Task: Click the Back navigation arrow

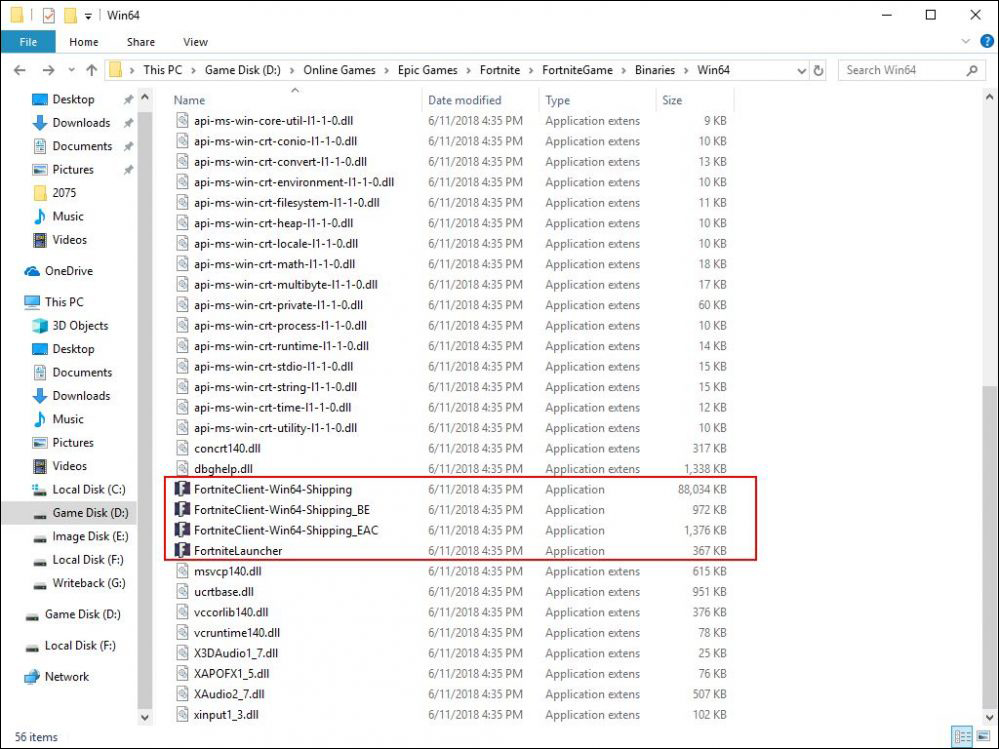Action: 20,70
